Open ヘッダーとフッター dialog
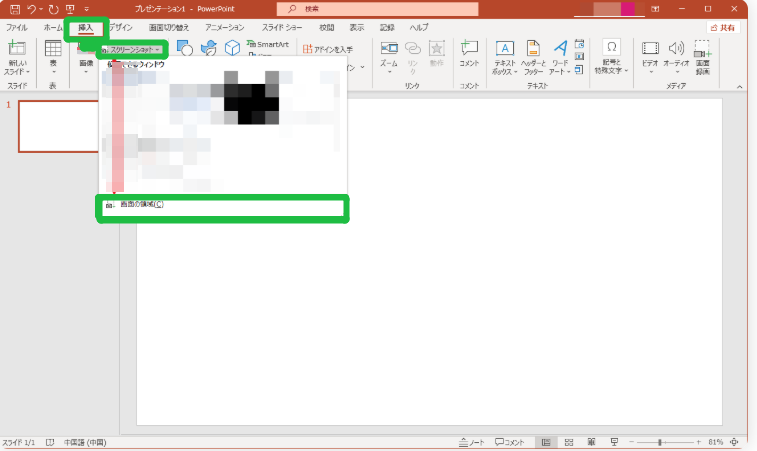This screenshot has height=451, width=757. [533, 58]
